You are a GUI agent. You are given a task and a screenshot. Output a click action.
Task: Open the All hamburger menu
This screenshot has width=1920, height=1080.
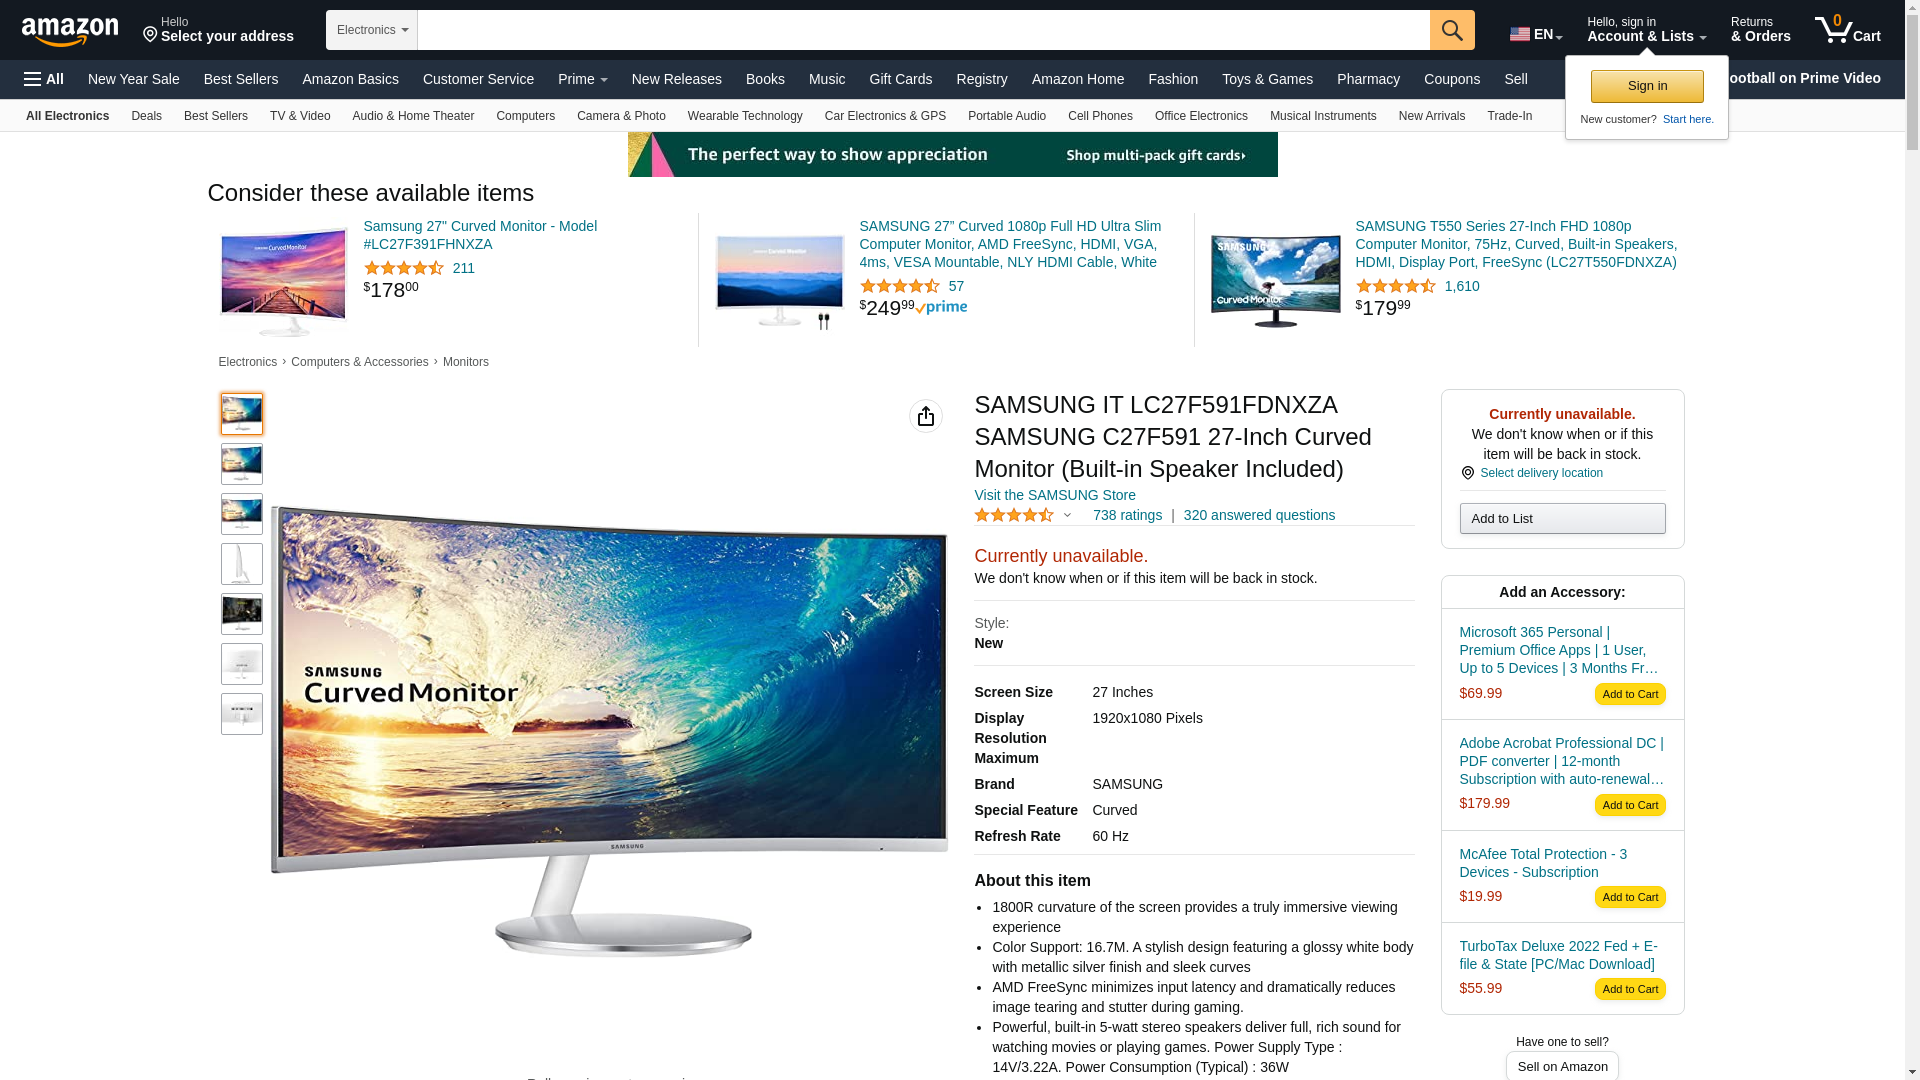tap(44, 79)
